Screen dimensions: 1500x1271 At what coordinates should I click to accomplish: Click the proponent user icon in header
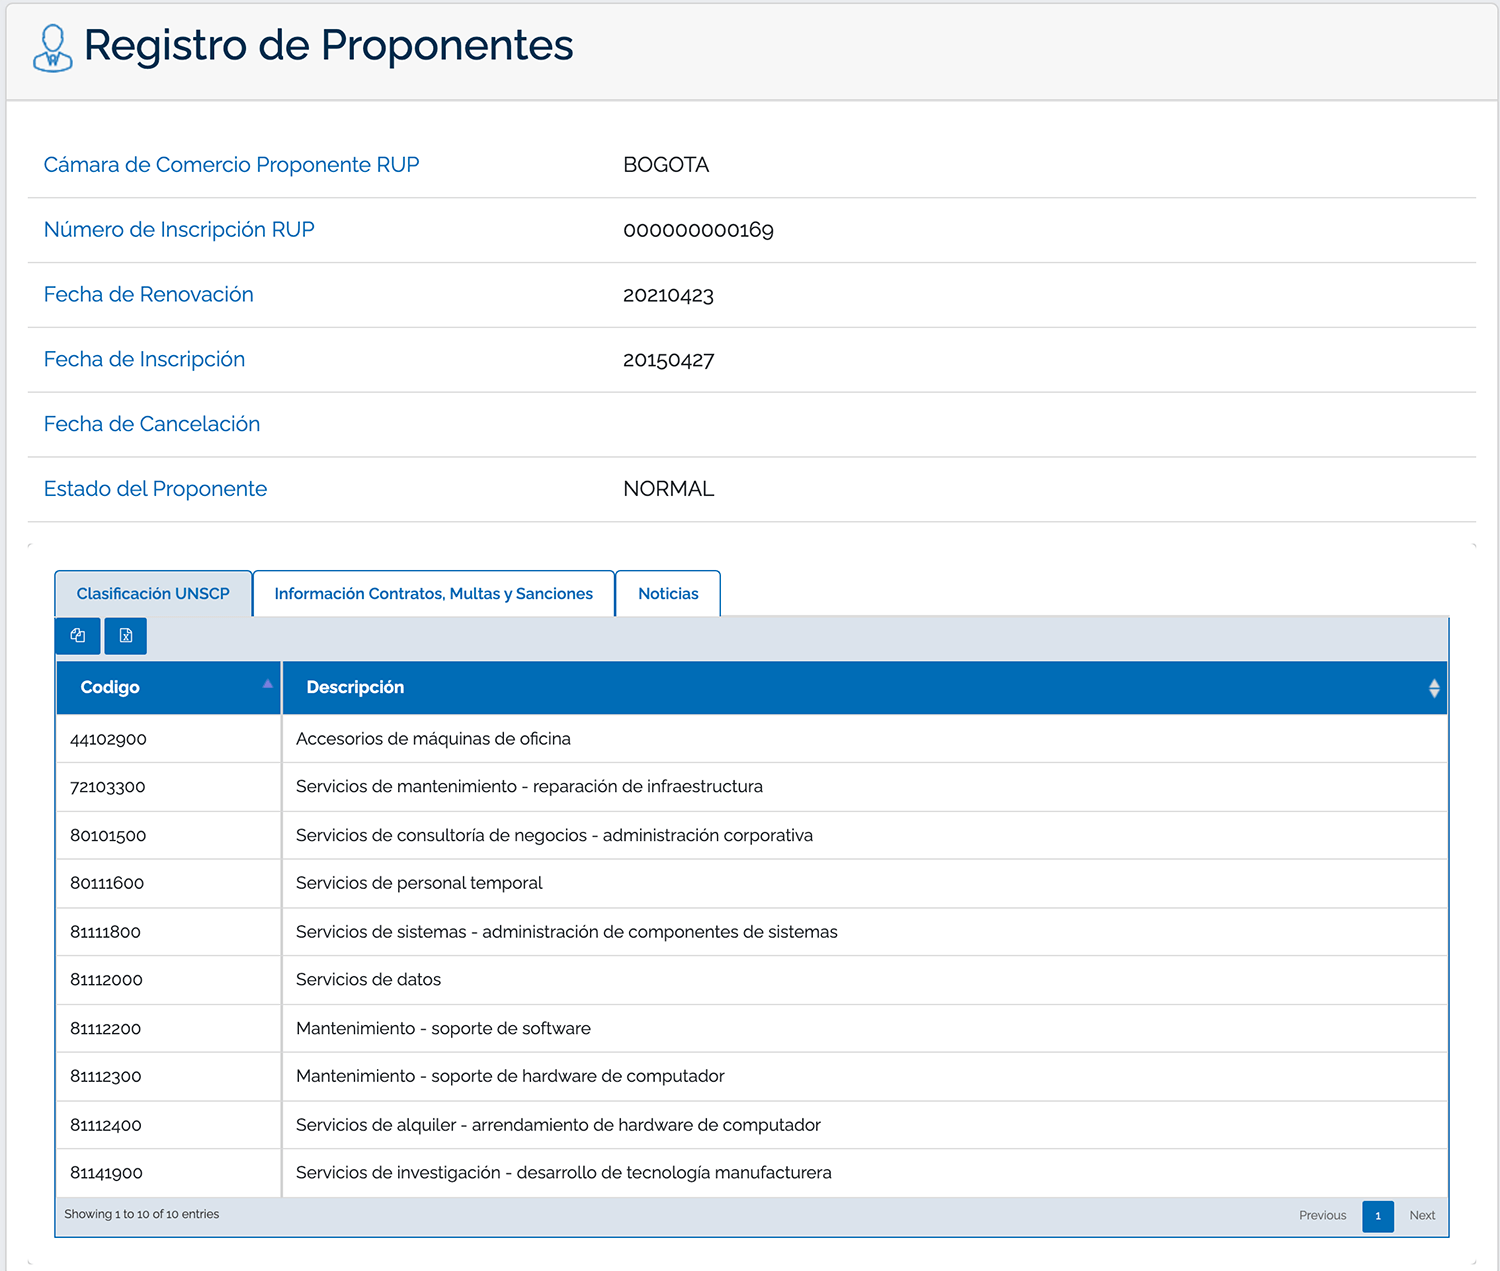53,48
